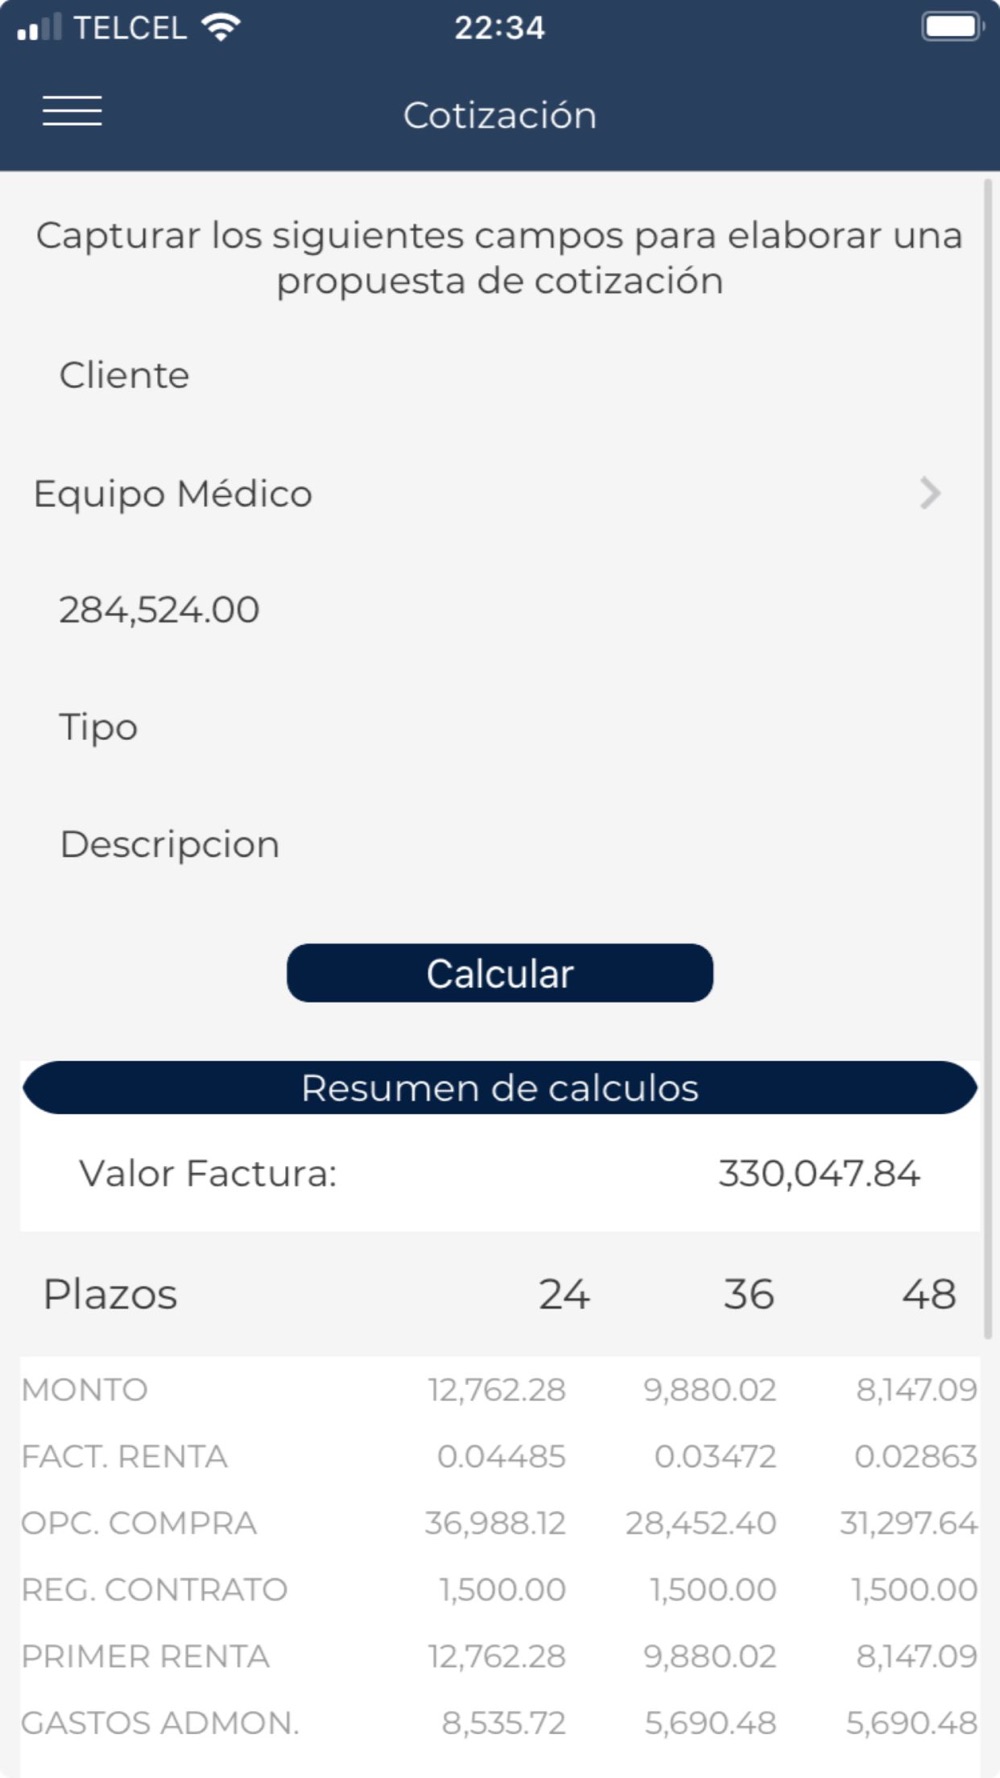Tap the MONTO value for 24 months
This screenshot has width=1000, height=1778.
click(x=497, y=1390)
